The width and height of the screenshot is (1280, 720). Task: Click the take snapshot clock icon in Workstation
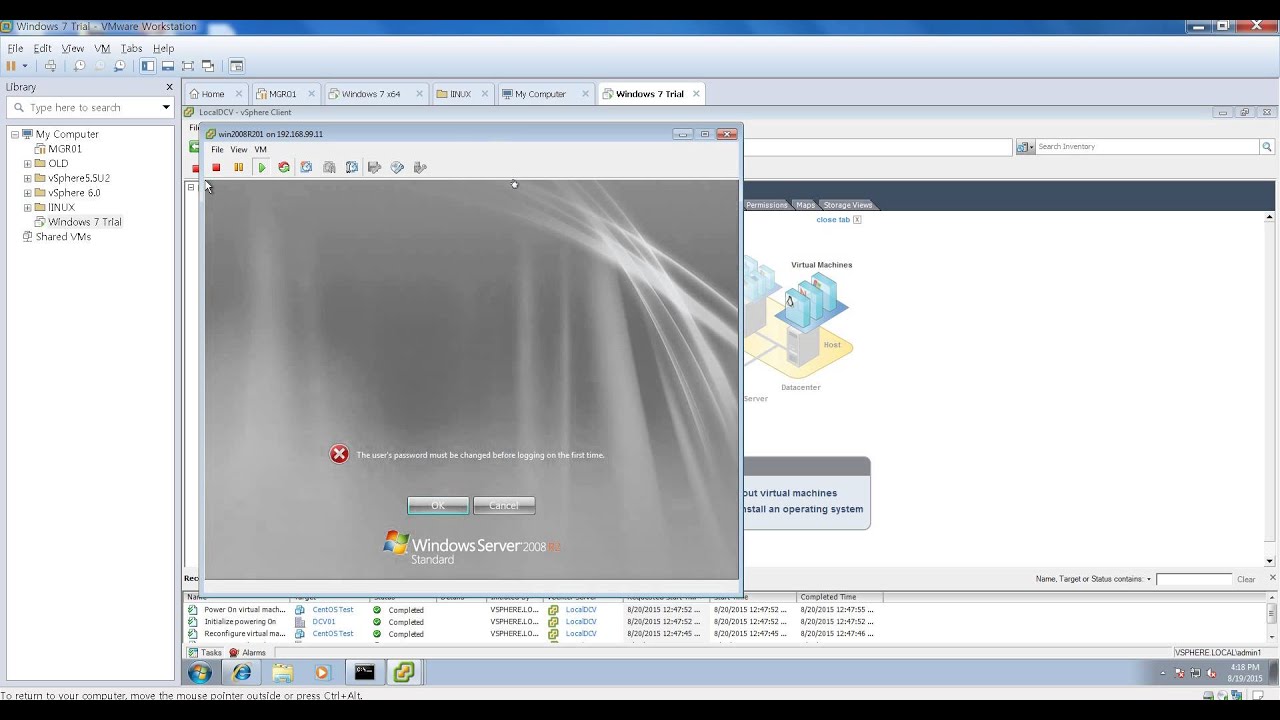[x=80, y=66]
